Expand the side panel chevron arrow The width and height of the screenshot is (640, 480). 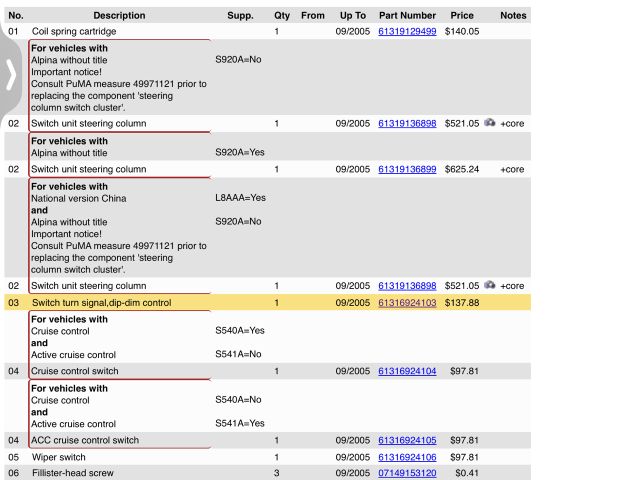(x=11, y=75)
